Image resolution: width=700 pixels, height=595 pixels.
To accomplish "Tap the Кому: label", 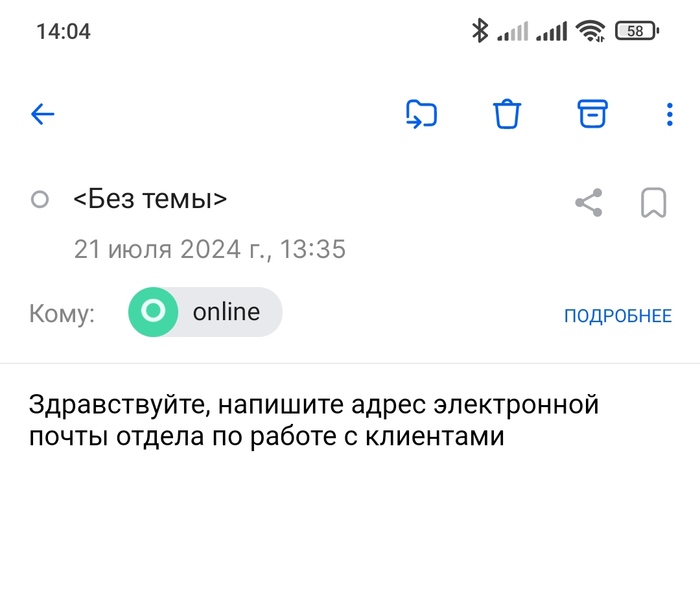I will point(62,314).
